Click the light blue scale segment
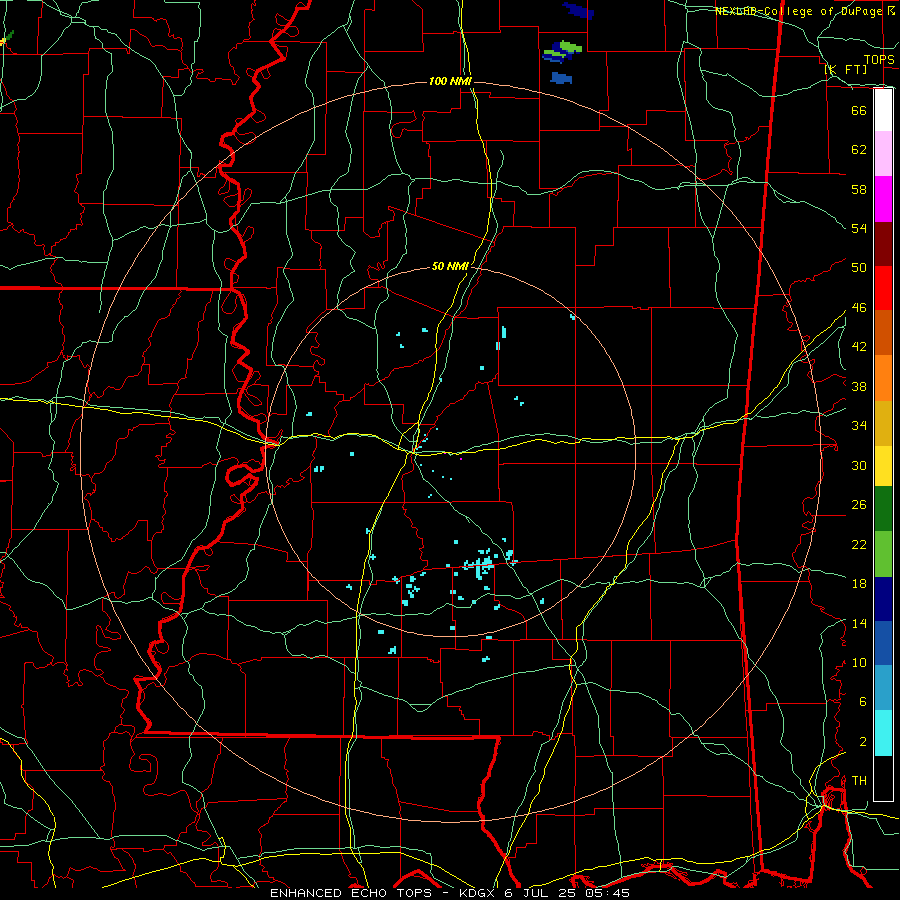Image resolution: width=900 pixels, height=900 pixels. click(x=883, y=688)
